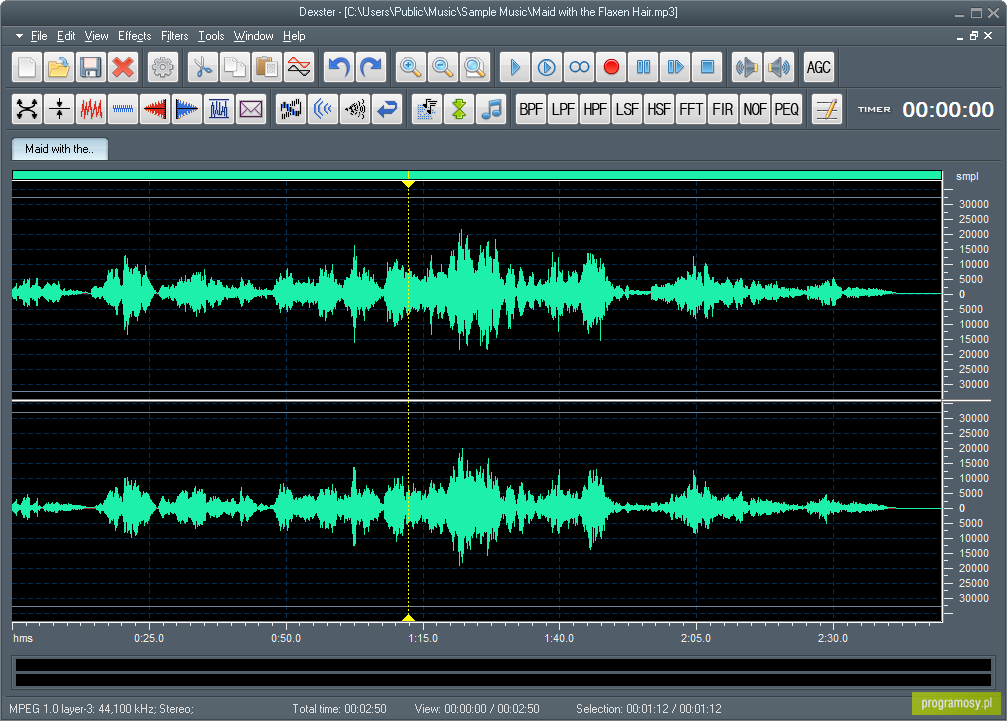The height and width of the screenshot is (721, 1007).
Task: Select the 'Maid with the..' document tab
Action: [x=60, y=149]
